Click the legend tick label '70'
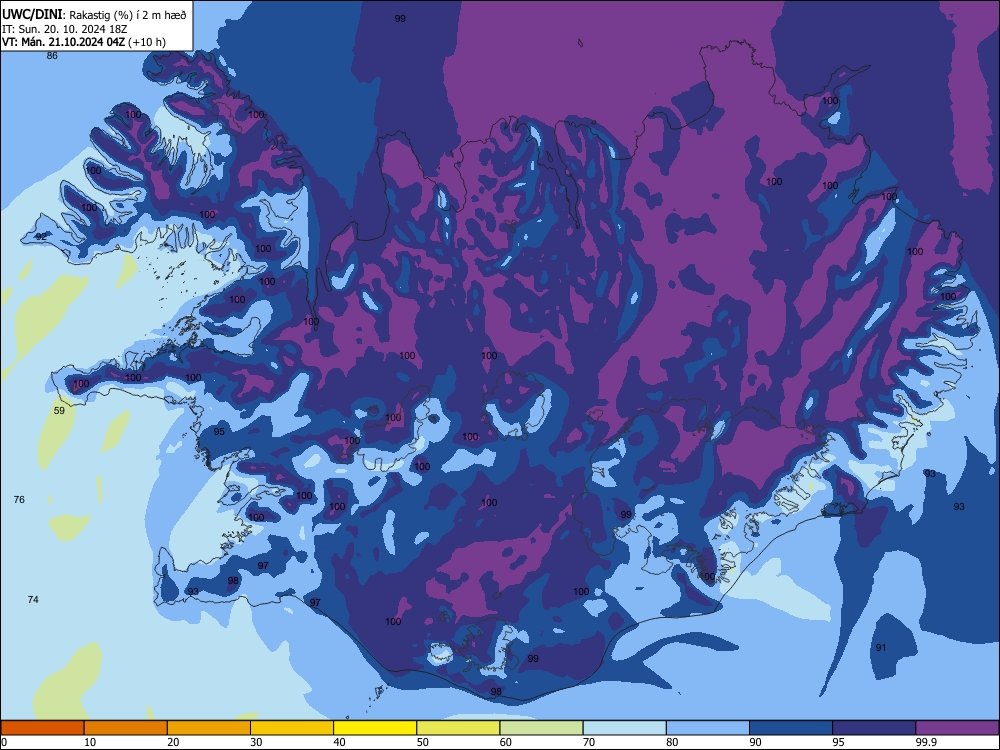This screenshot has width=1000, height=750. 589,742
